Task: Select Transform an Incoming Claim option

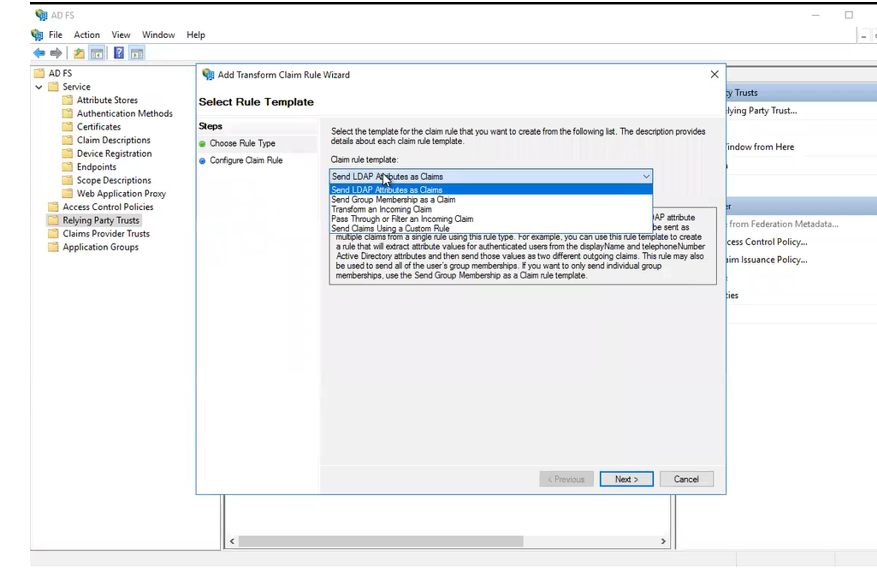Action: point(382,210)
